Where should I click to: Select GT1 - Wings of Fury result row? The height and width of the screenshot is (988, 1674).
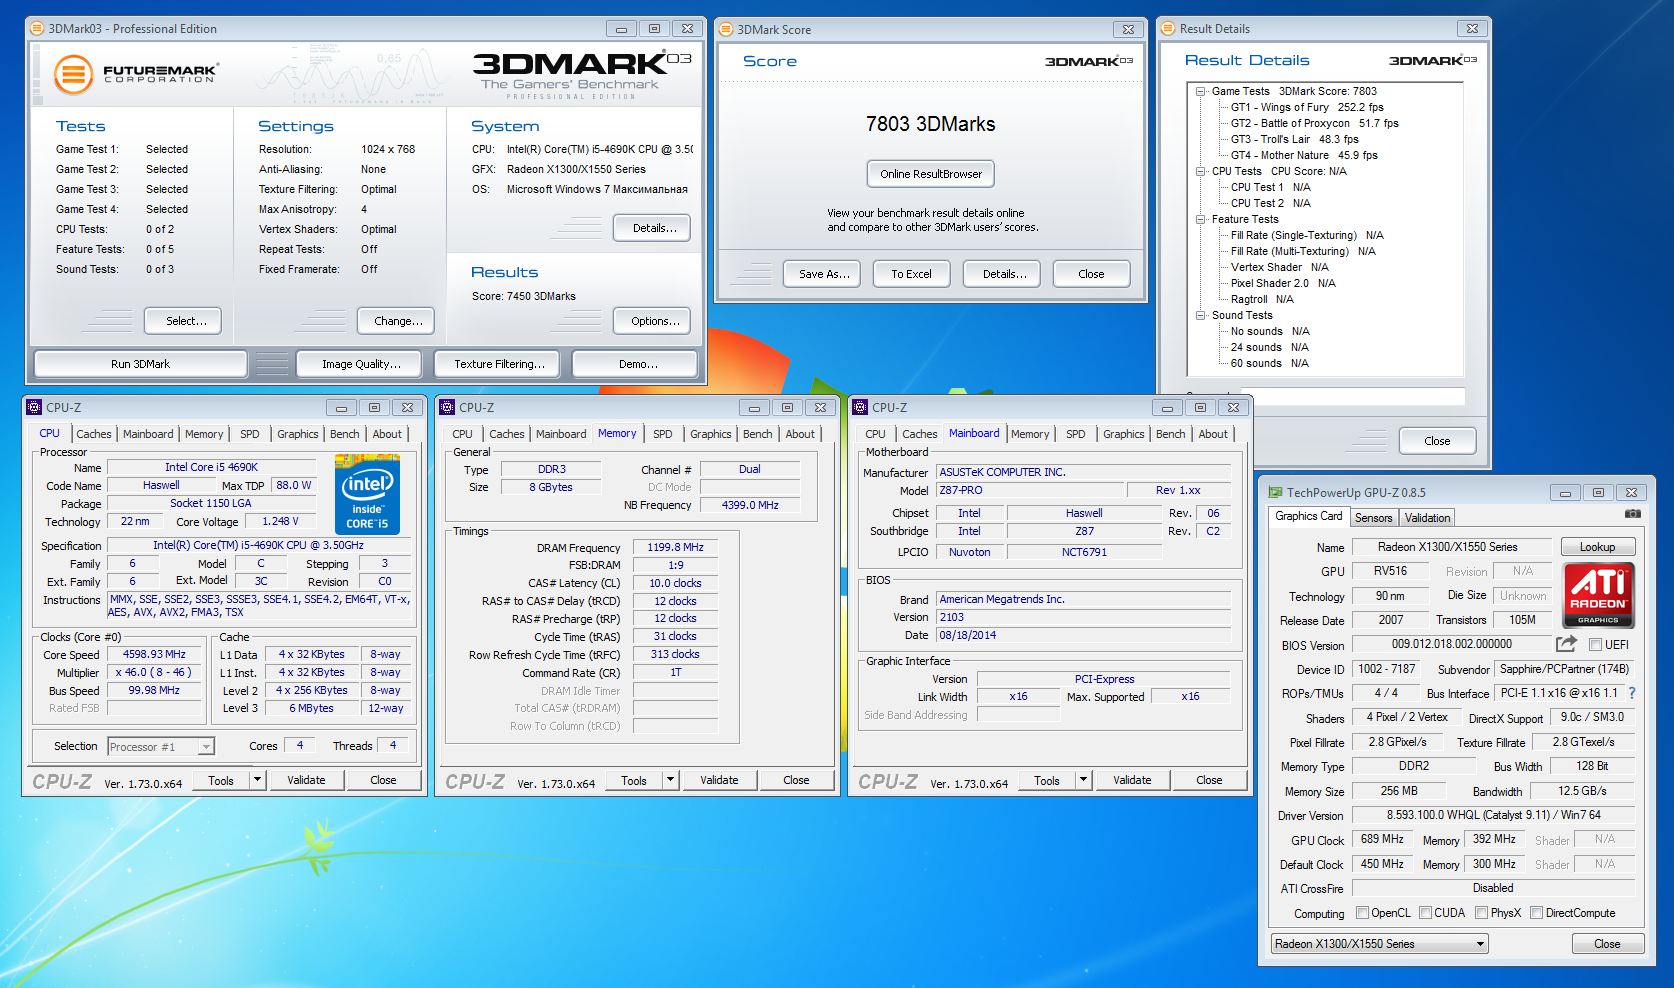pyautogui.click(x=1307, y=107)
